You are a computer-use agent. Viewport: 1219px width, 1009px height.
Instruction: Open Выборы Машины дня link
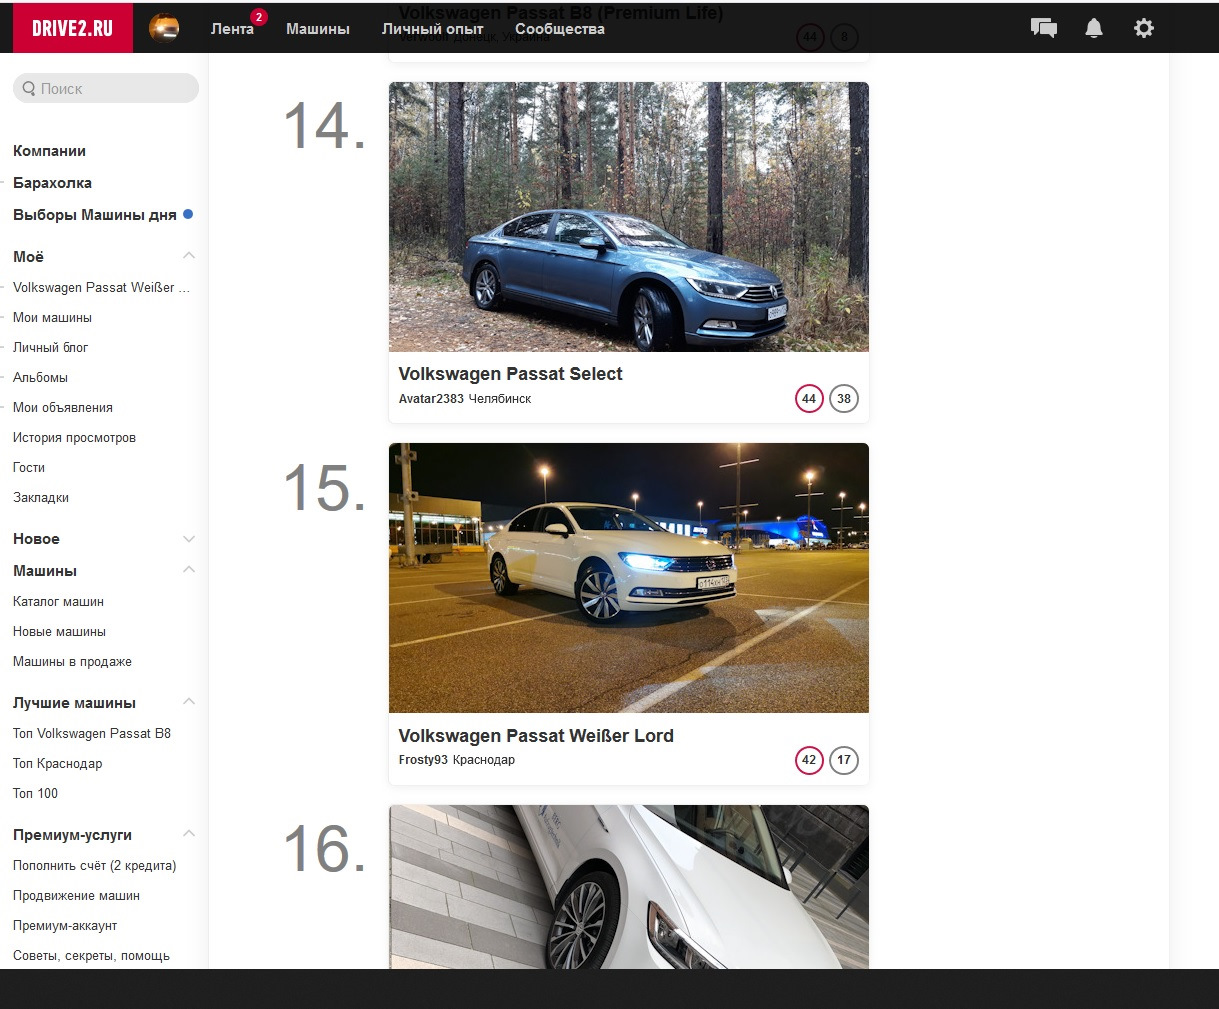pyautogui.click(x=95, y=215)
